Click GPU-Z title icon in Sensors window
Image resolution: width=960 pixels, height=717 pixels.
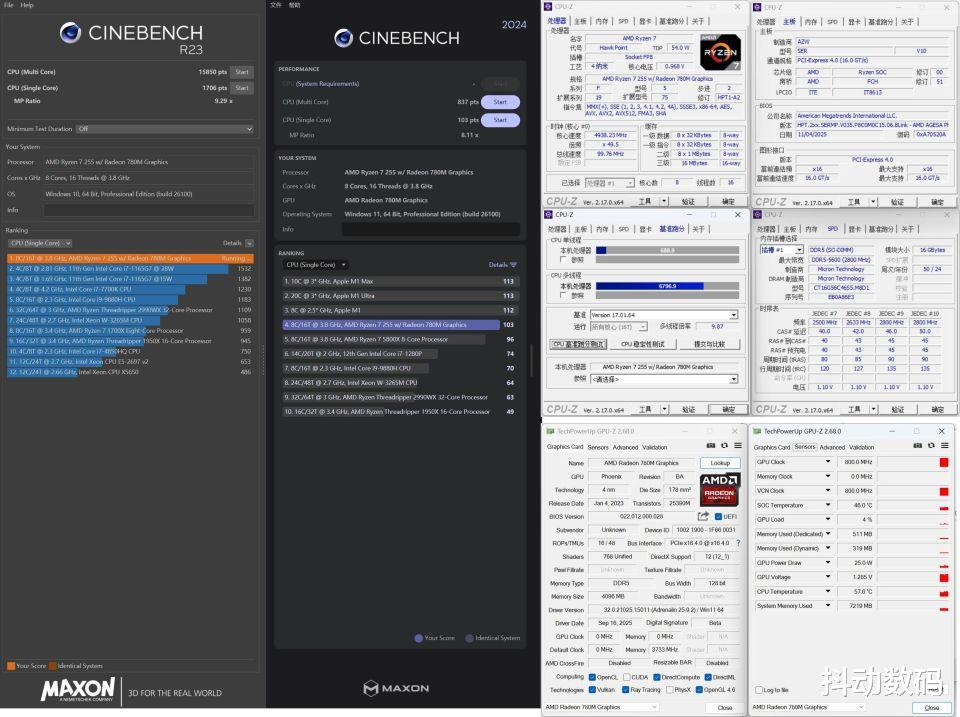[757, 432]
